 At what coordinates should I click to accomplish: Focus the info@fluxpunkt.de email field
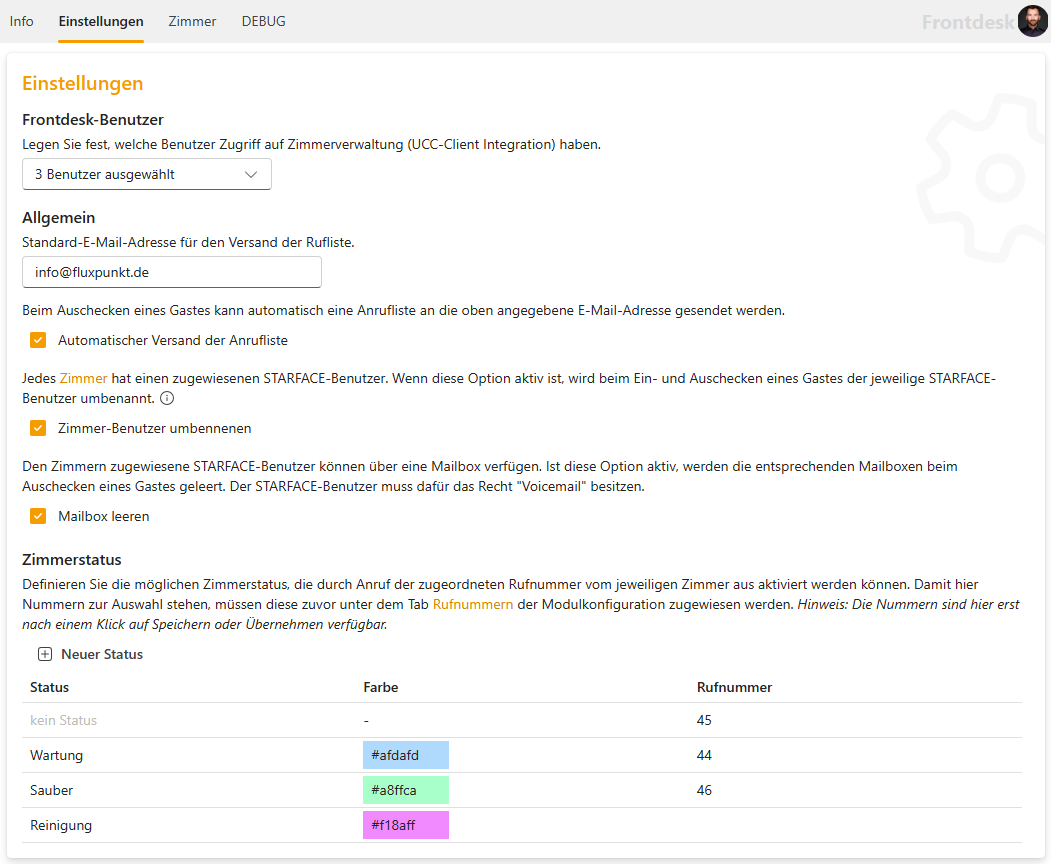[x=172, y=272]
